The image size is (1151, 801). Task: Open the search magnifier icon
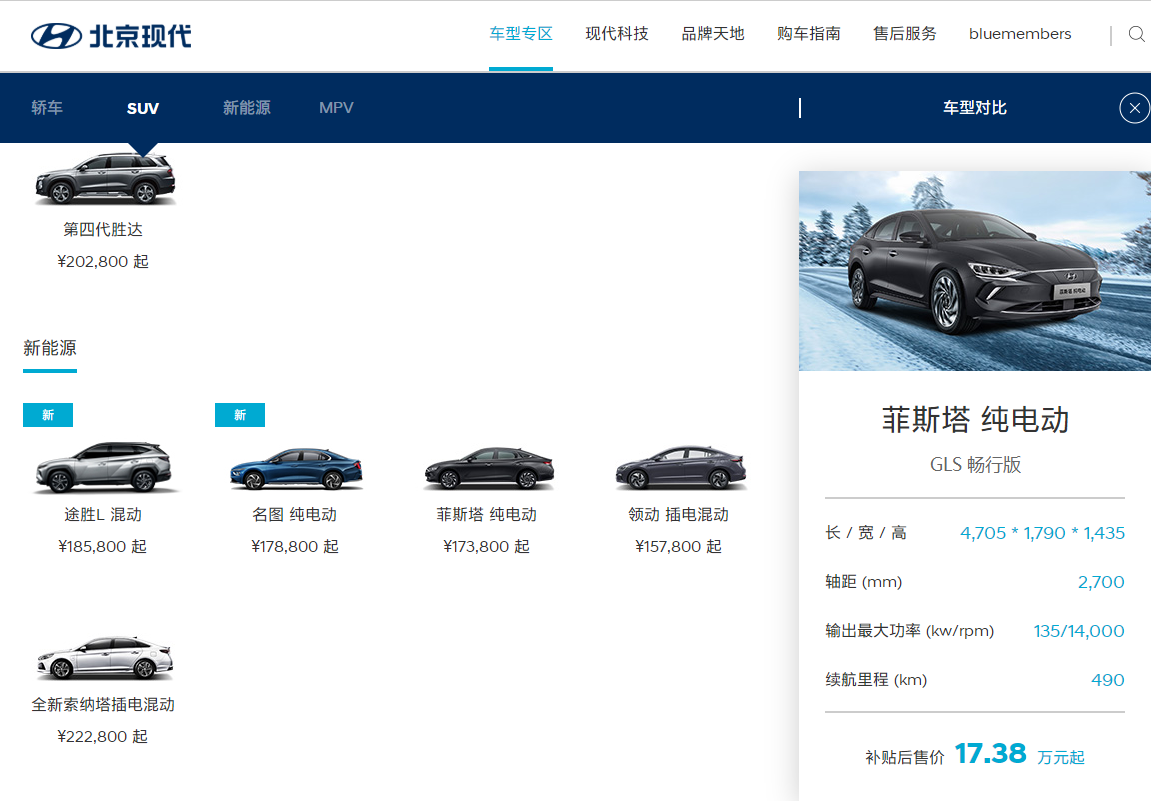coord(1136,34)
